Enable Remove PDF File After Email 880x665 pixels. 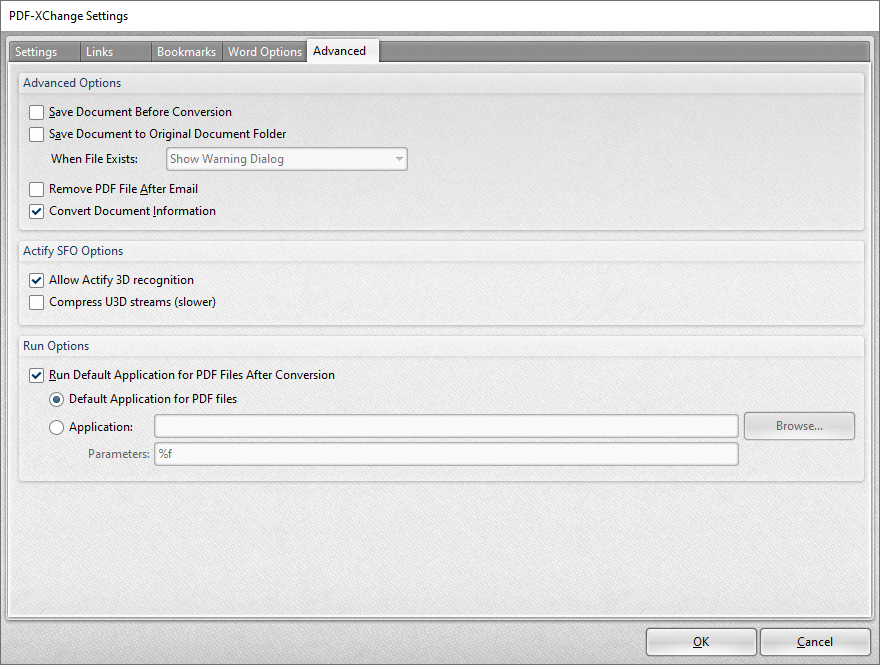pyautogui.click(x=36, y=189)
